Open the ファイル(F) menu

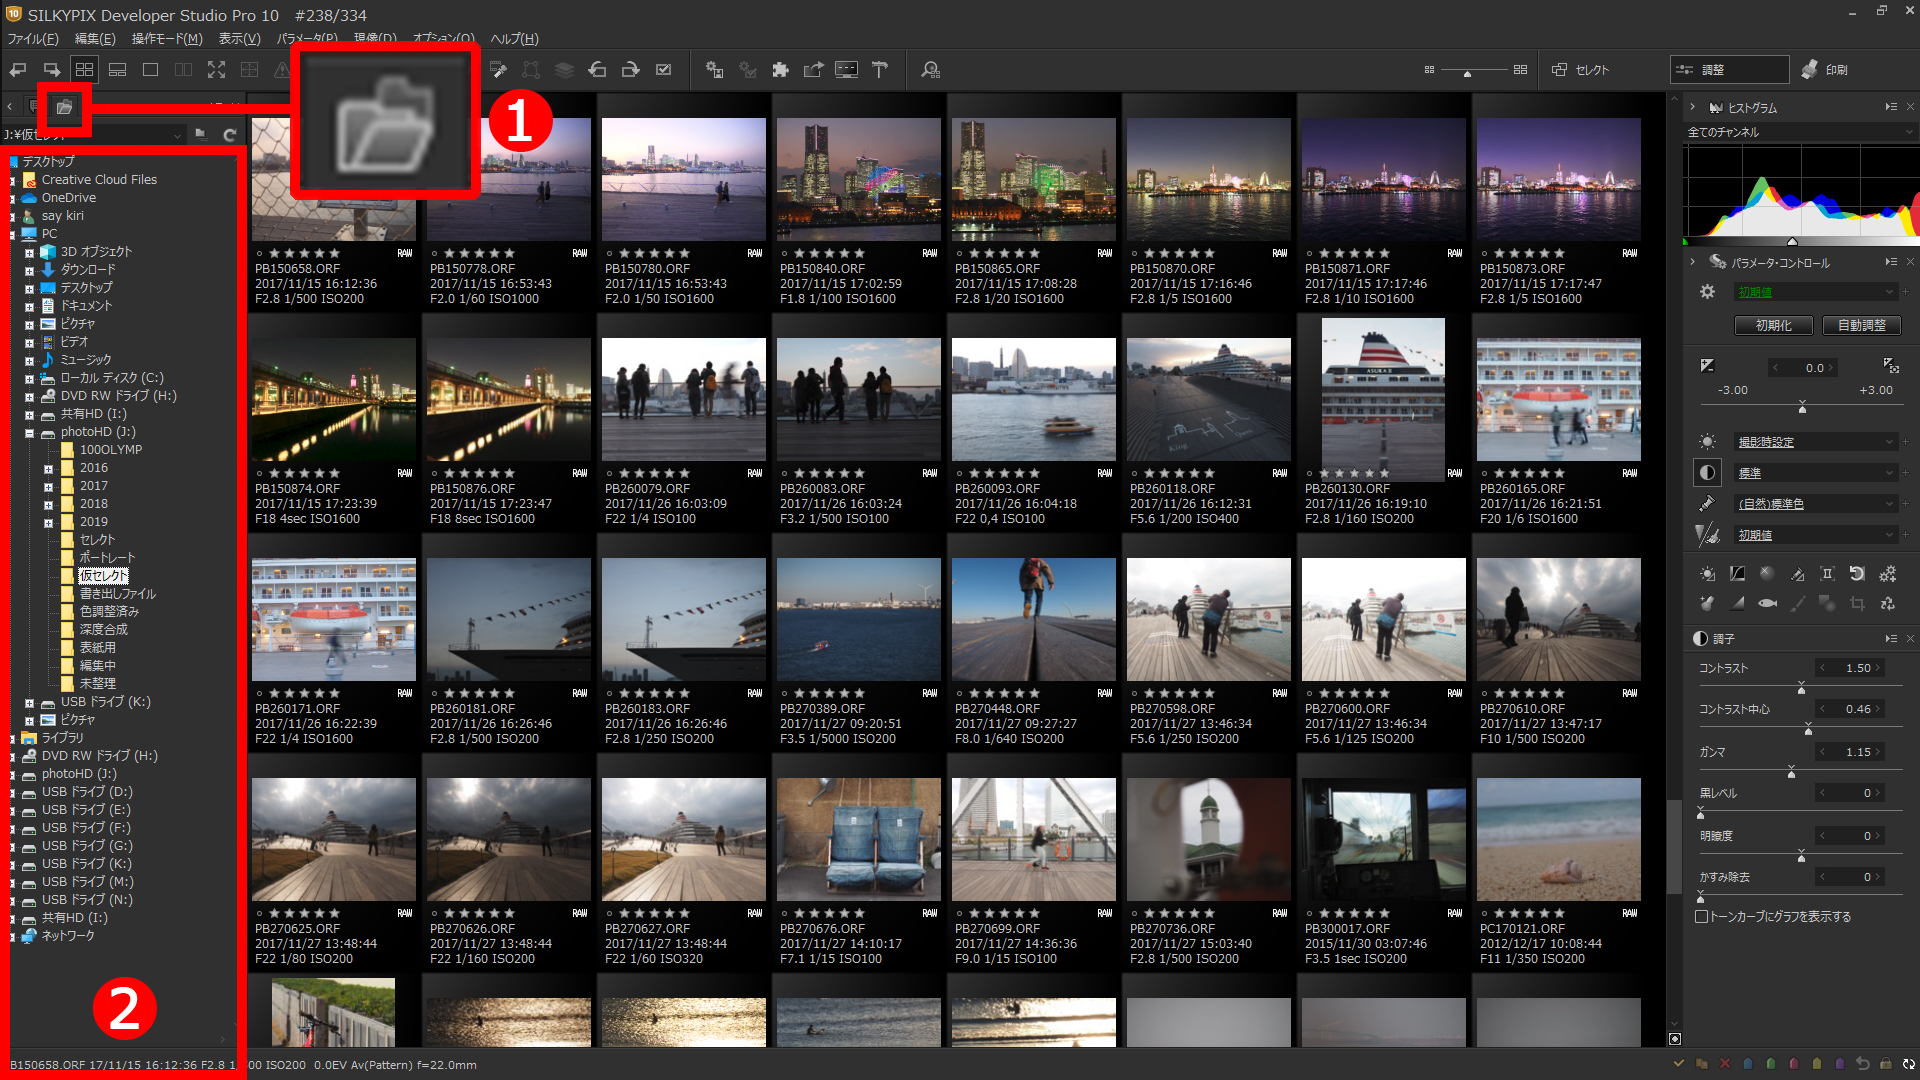coord(33,39)
